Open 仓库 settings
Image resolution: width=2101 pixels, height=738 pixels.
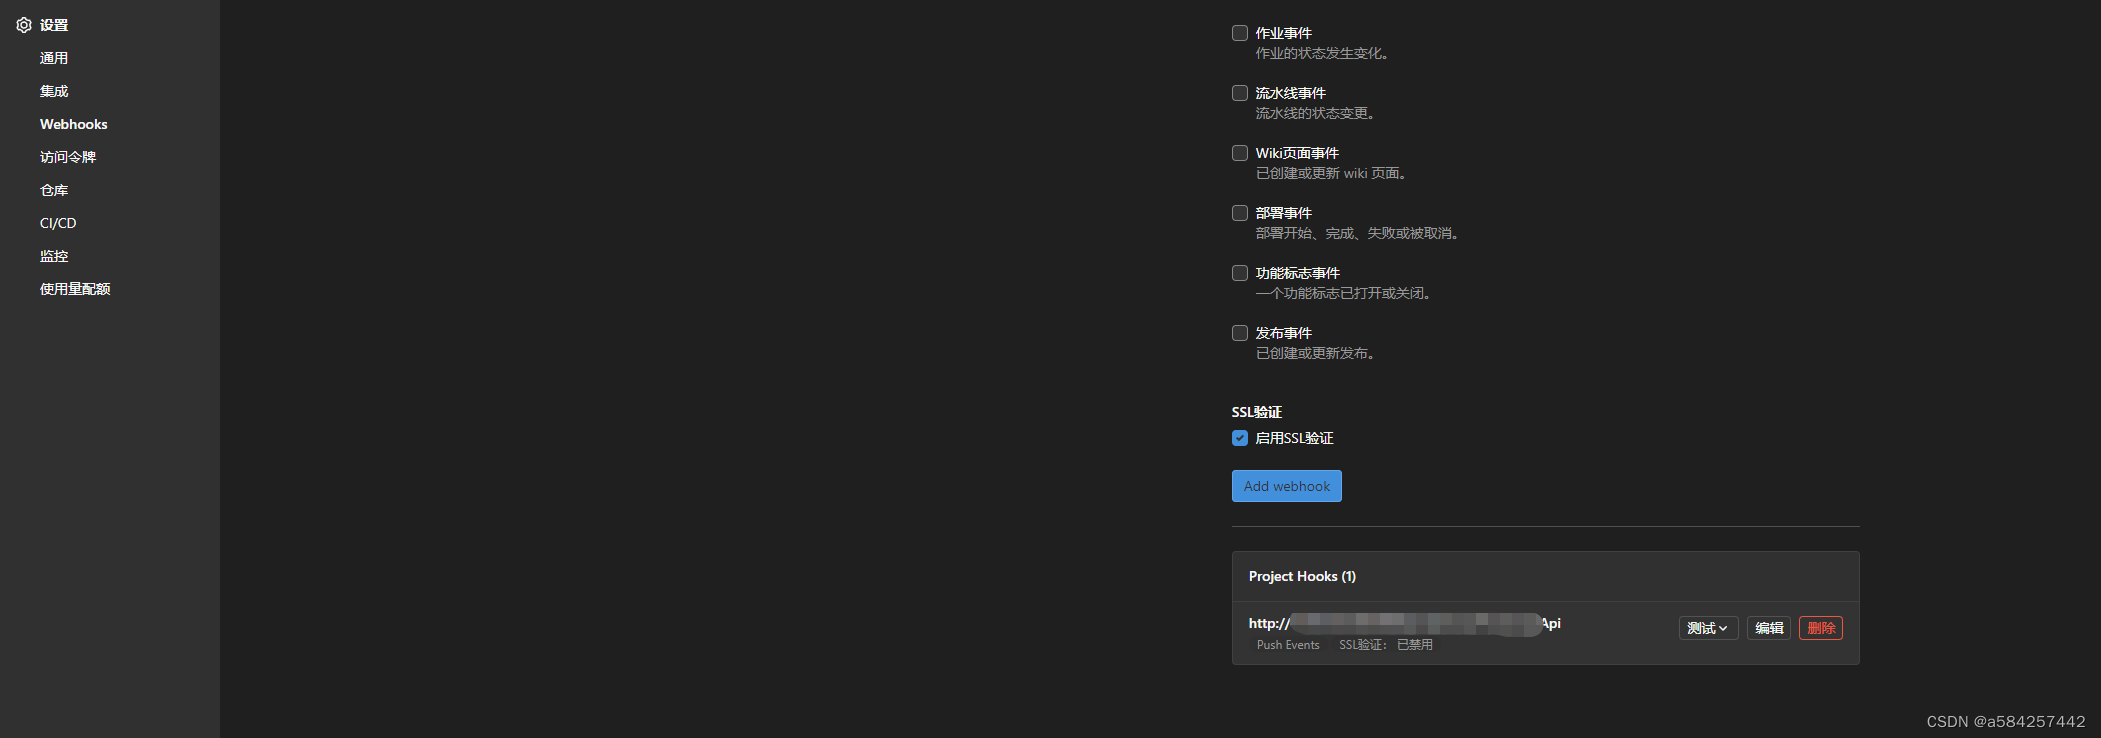(54, 190)
